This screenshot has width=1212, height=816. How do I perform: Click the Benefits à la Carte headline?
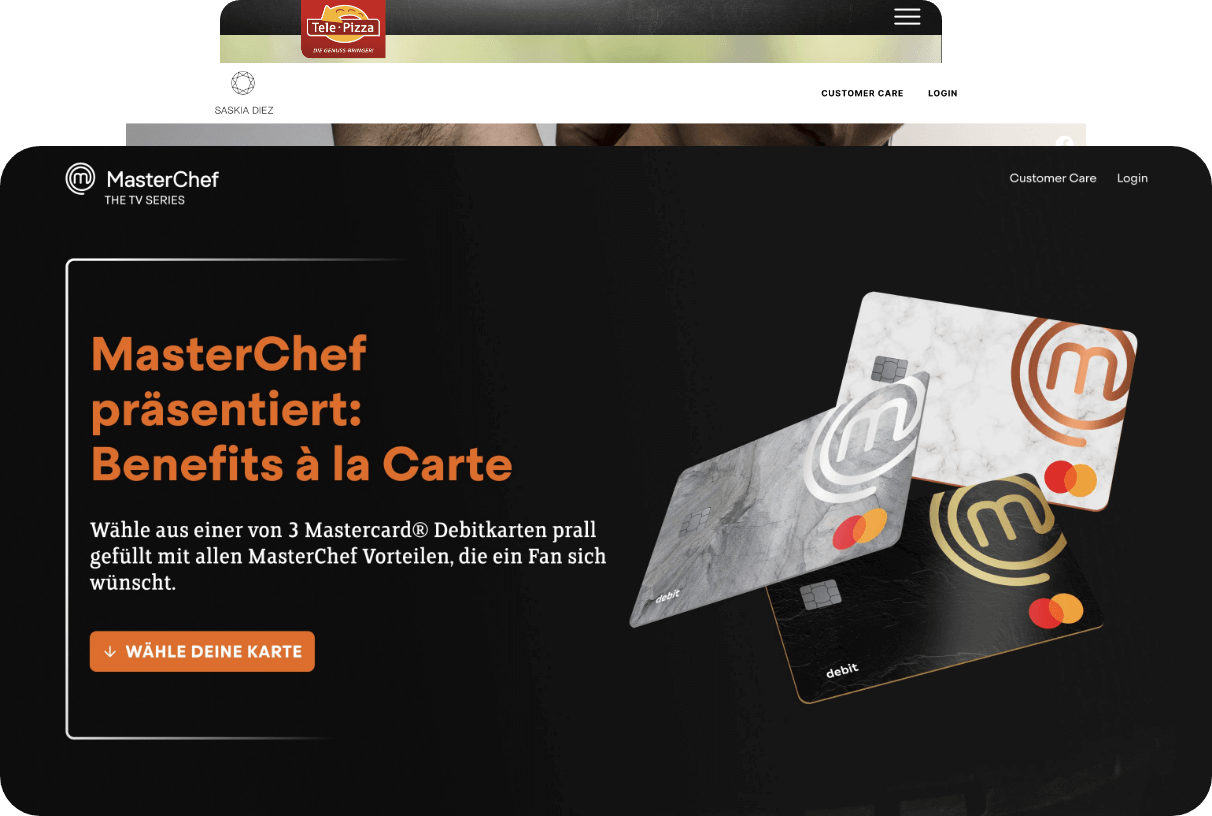tap(302, 463)
